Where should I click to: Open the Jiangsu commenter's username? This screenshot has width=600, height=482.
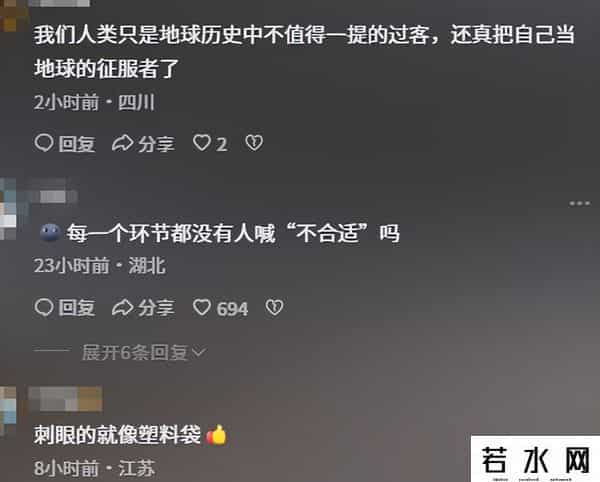point(65,399)
